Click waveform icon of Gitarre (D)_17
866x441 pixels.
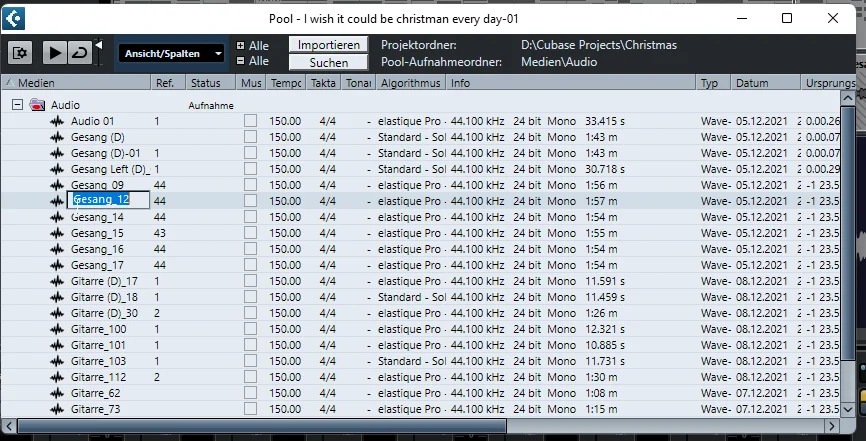[x=57, y=281]
